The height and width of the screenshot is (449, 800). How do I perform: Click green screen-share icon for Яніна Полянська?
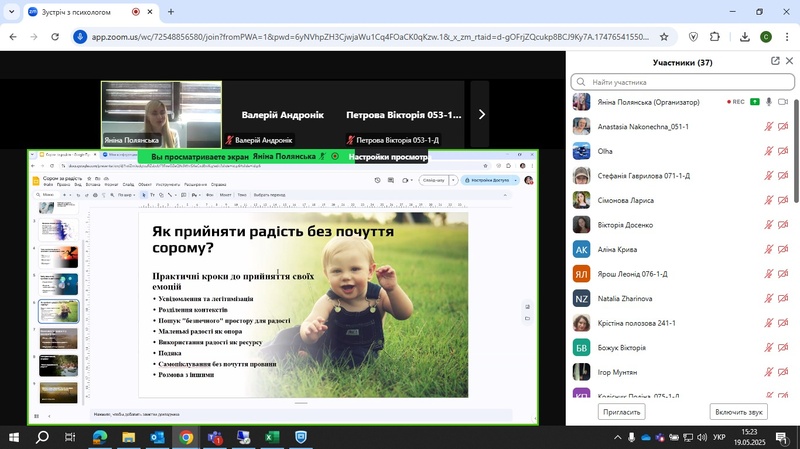[755, 102]
